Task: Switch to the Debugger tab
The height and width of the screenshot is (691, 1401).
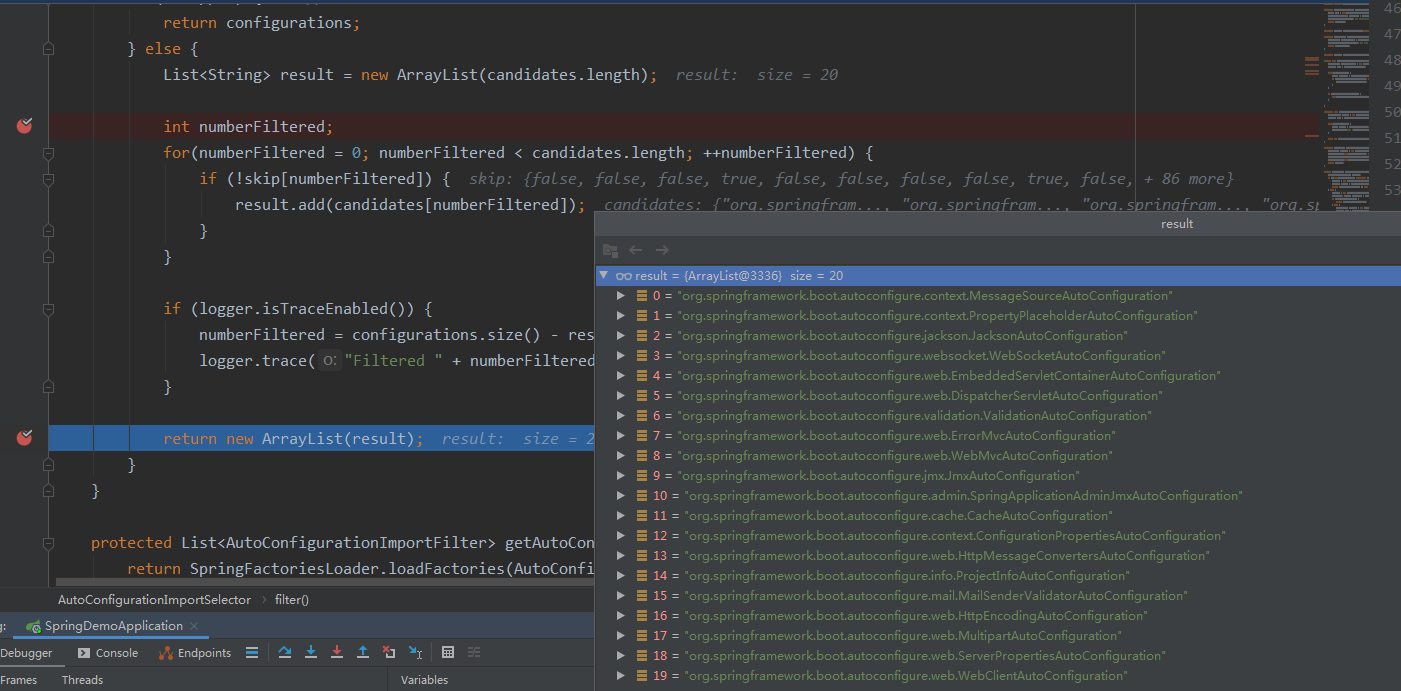Action: coord(26,653)
